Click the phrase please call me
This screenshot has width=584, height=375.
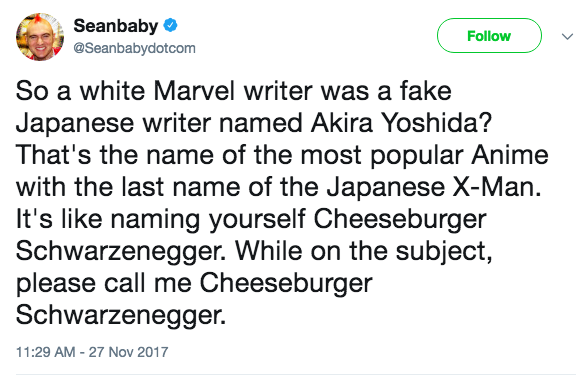click(104, 285)
